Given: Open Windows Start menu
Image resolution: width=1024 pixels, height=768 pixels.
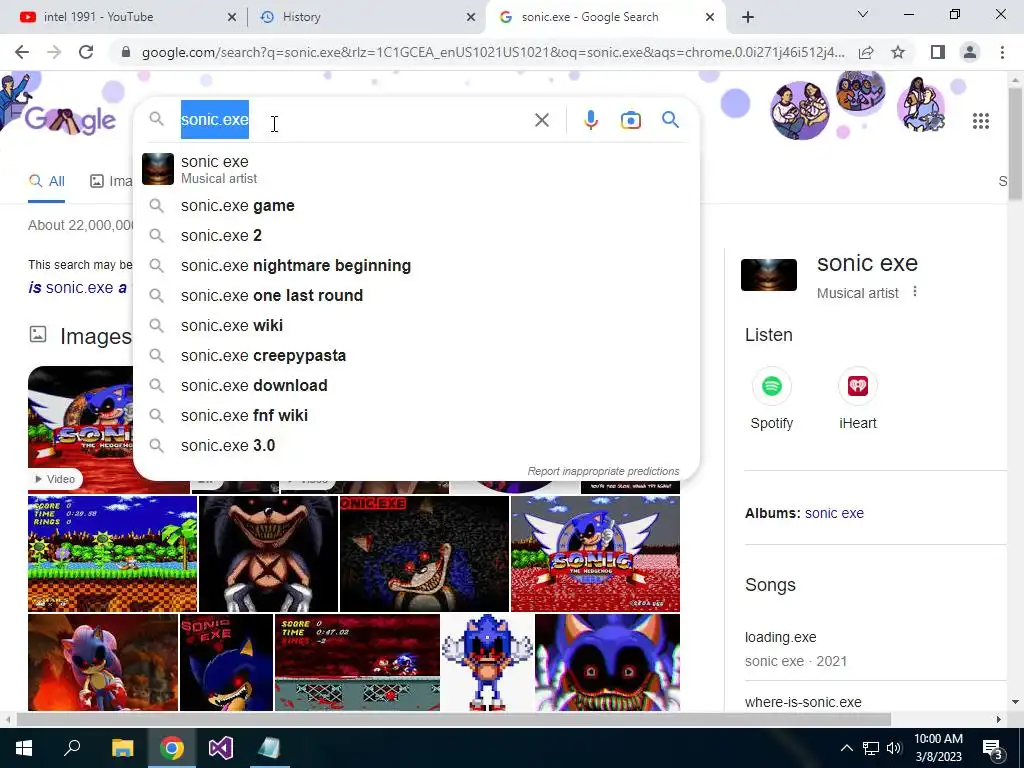Looking at the screenshot, I should 24,748.
